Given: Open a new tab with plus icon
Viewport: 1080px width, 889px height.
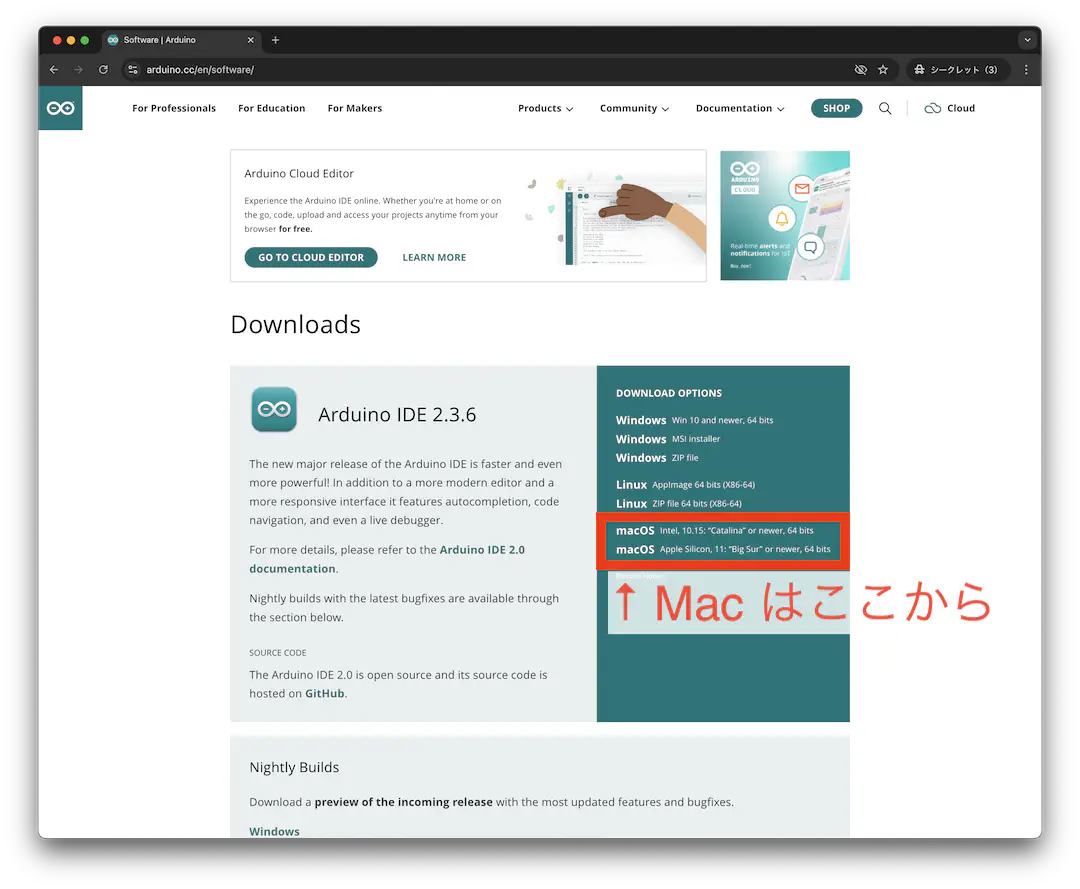Looking at the screenshot, I should [276, 40].
